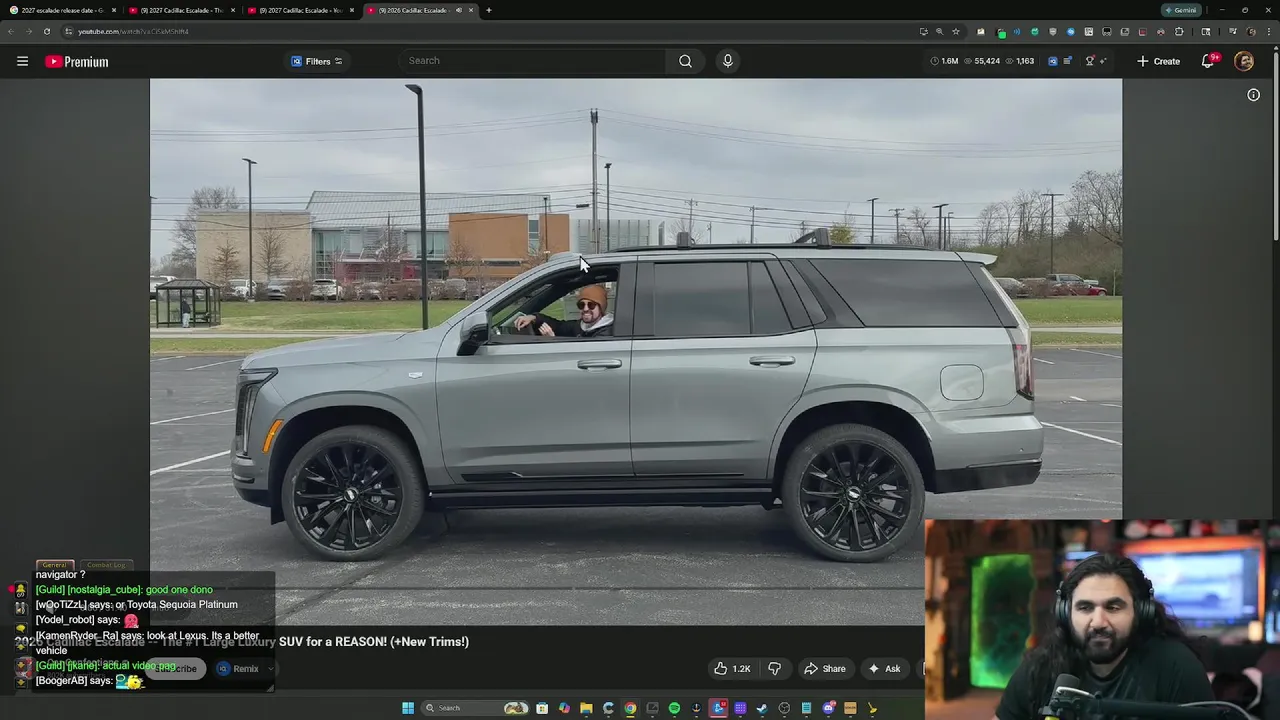The height and width of the screenshot is (720, 1280).
Task: Open Chrome from the taskbar
Action: [x=630, y=708]
